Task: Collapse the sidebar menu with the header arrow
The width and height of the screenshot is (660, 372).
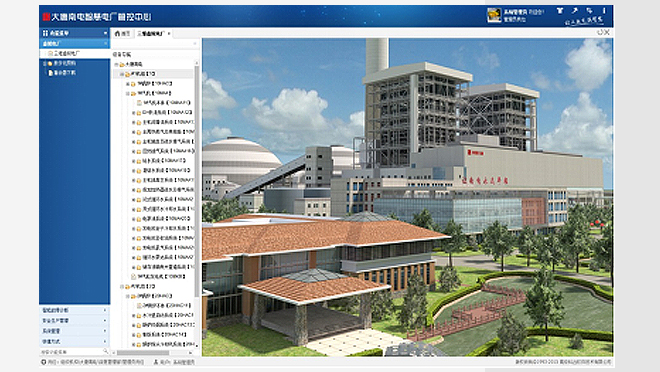Action: coord(105,33)
